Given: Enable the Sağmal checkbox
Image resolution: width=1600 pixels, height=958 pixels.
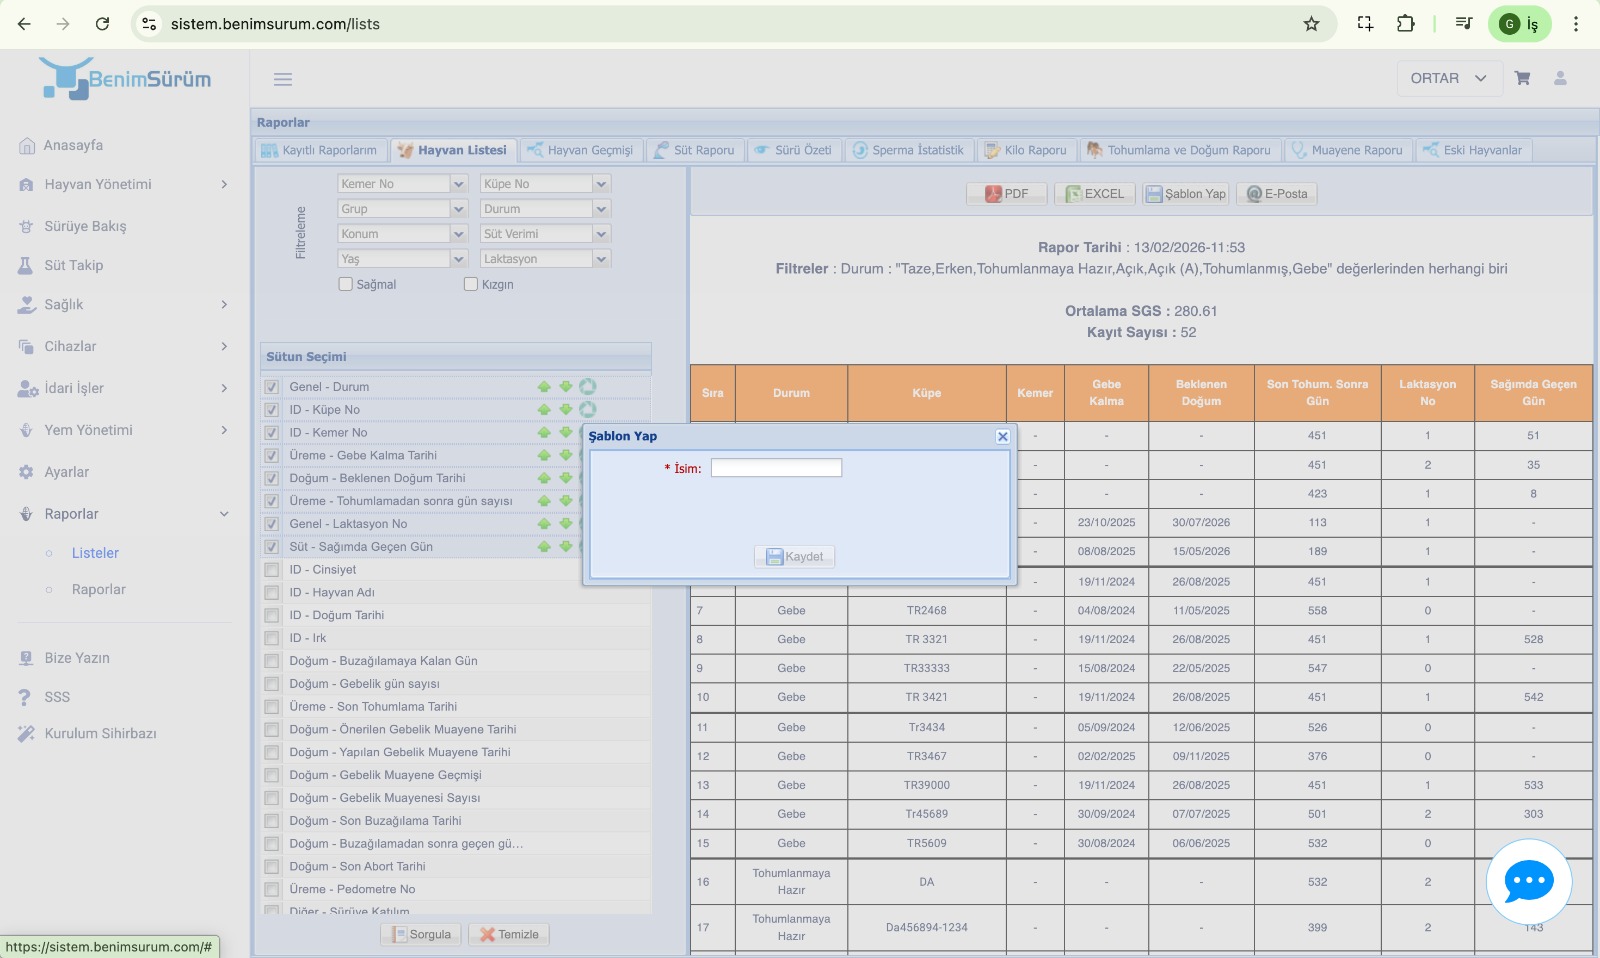Looking at the screenshot, I should [346, 285].
